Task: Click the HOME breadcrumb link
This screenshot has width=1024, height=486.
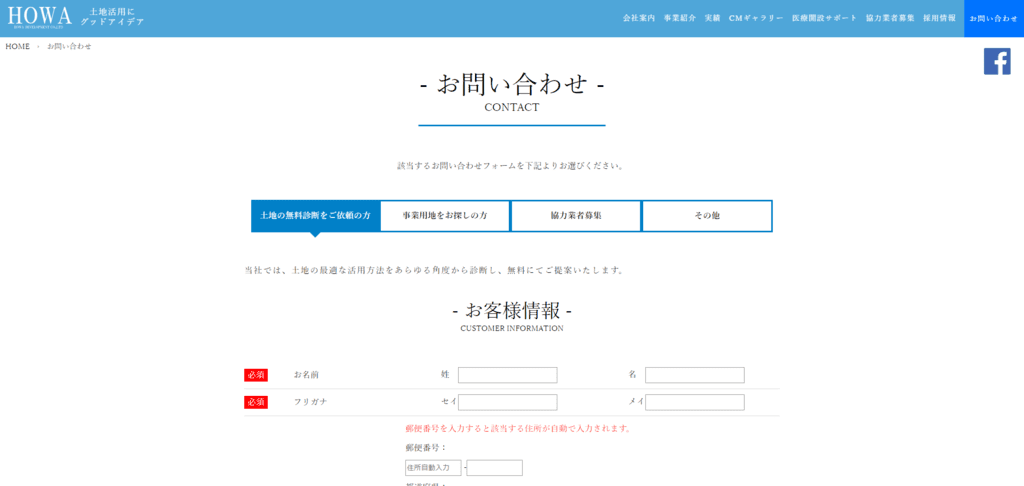Action: (18, 46)
